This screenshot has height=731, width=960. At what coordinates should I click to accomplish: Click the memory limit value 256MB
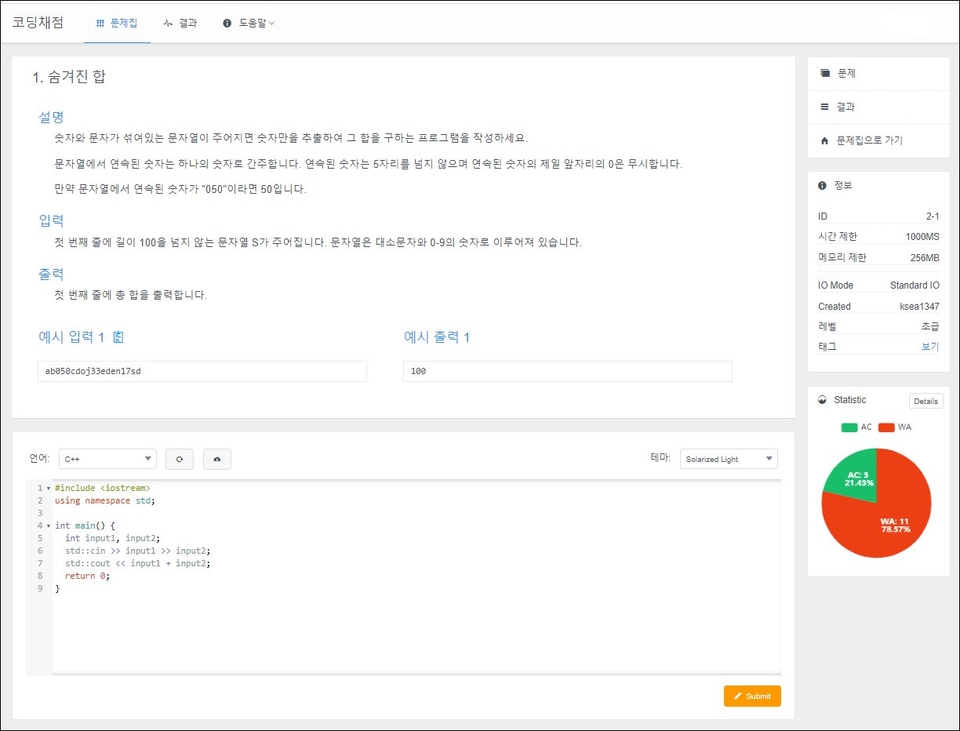pyautogui.click(x=924, y=258)
